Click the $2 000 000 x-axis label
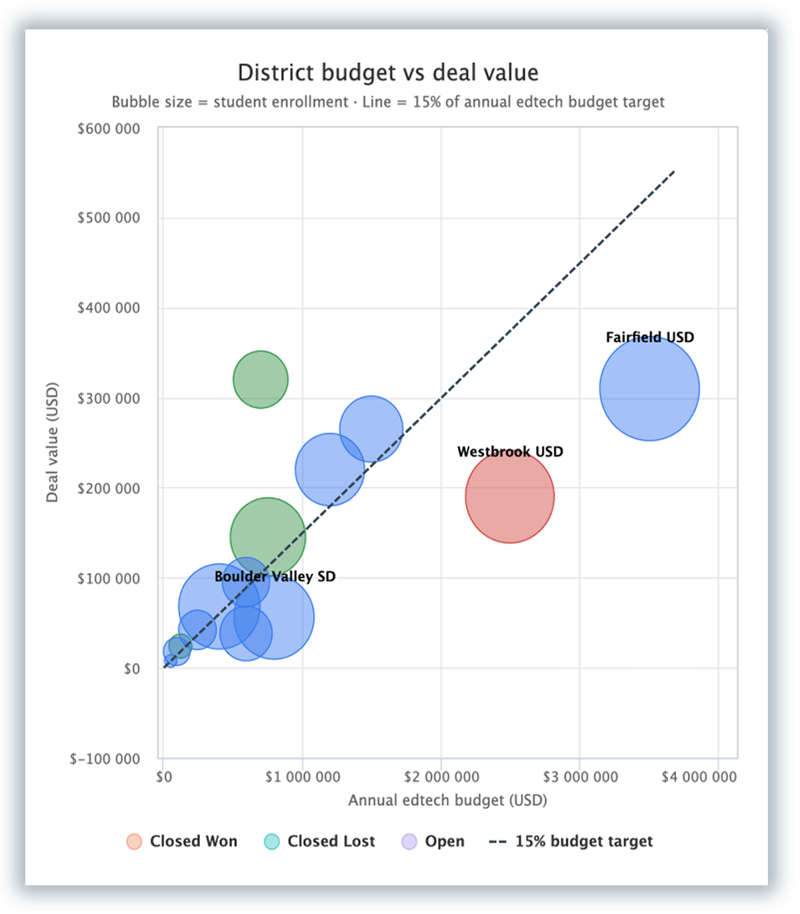Image resolution: width=800 pixels, height=914 pixels. pyautogui.click(x=442, y=777)
